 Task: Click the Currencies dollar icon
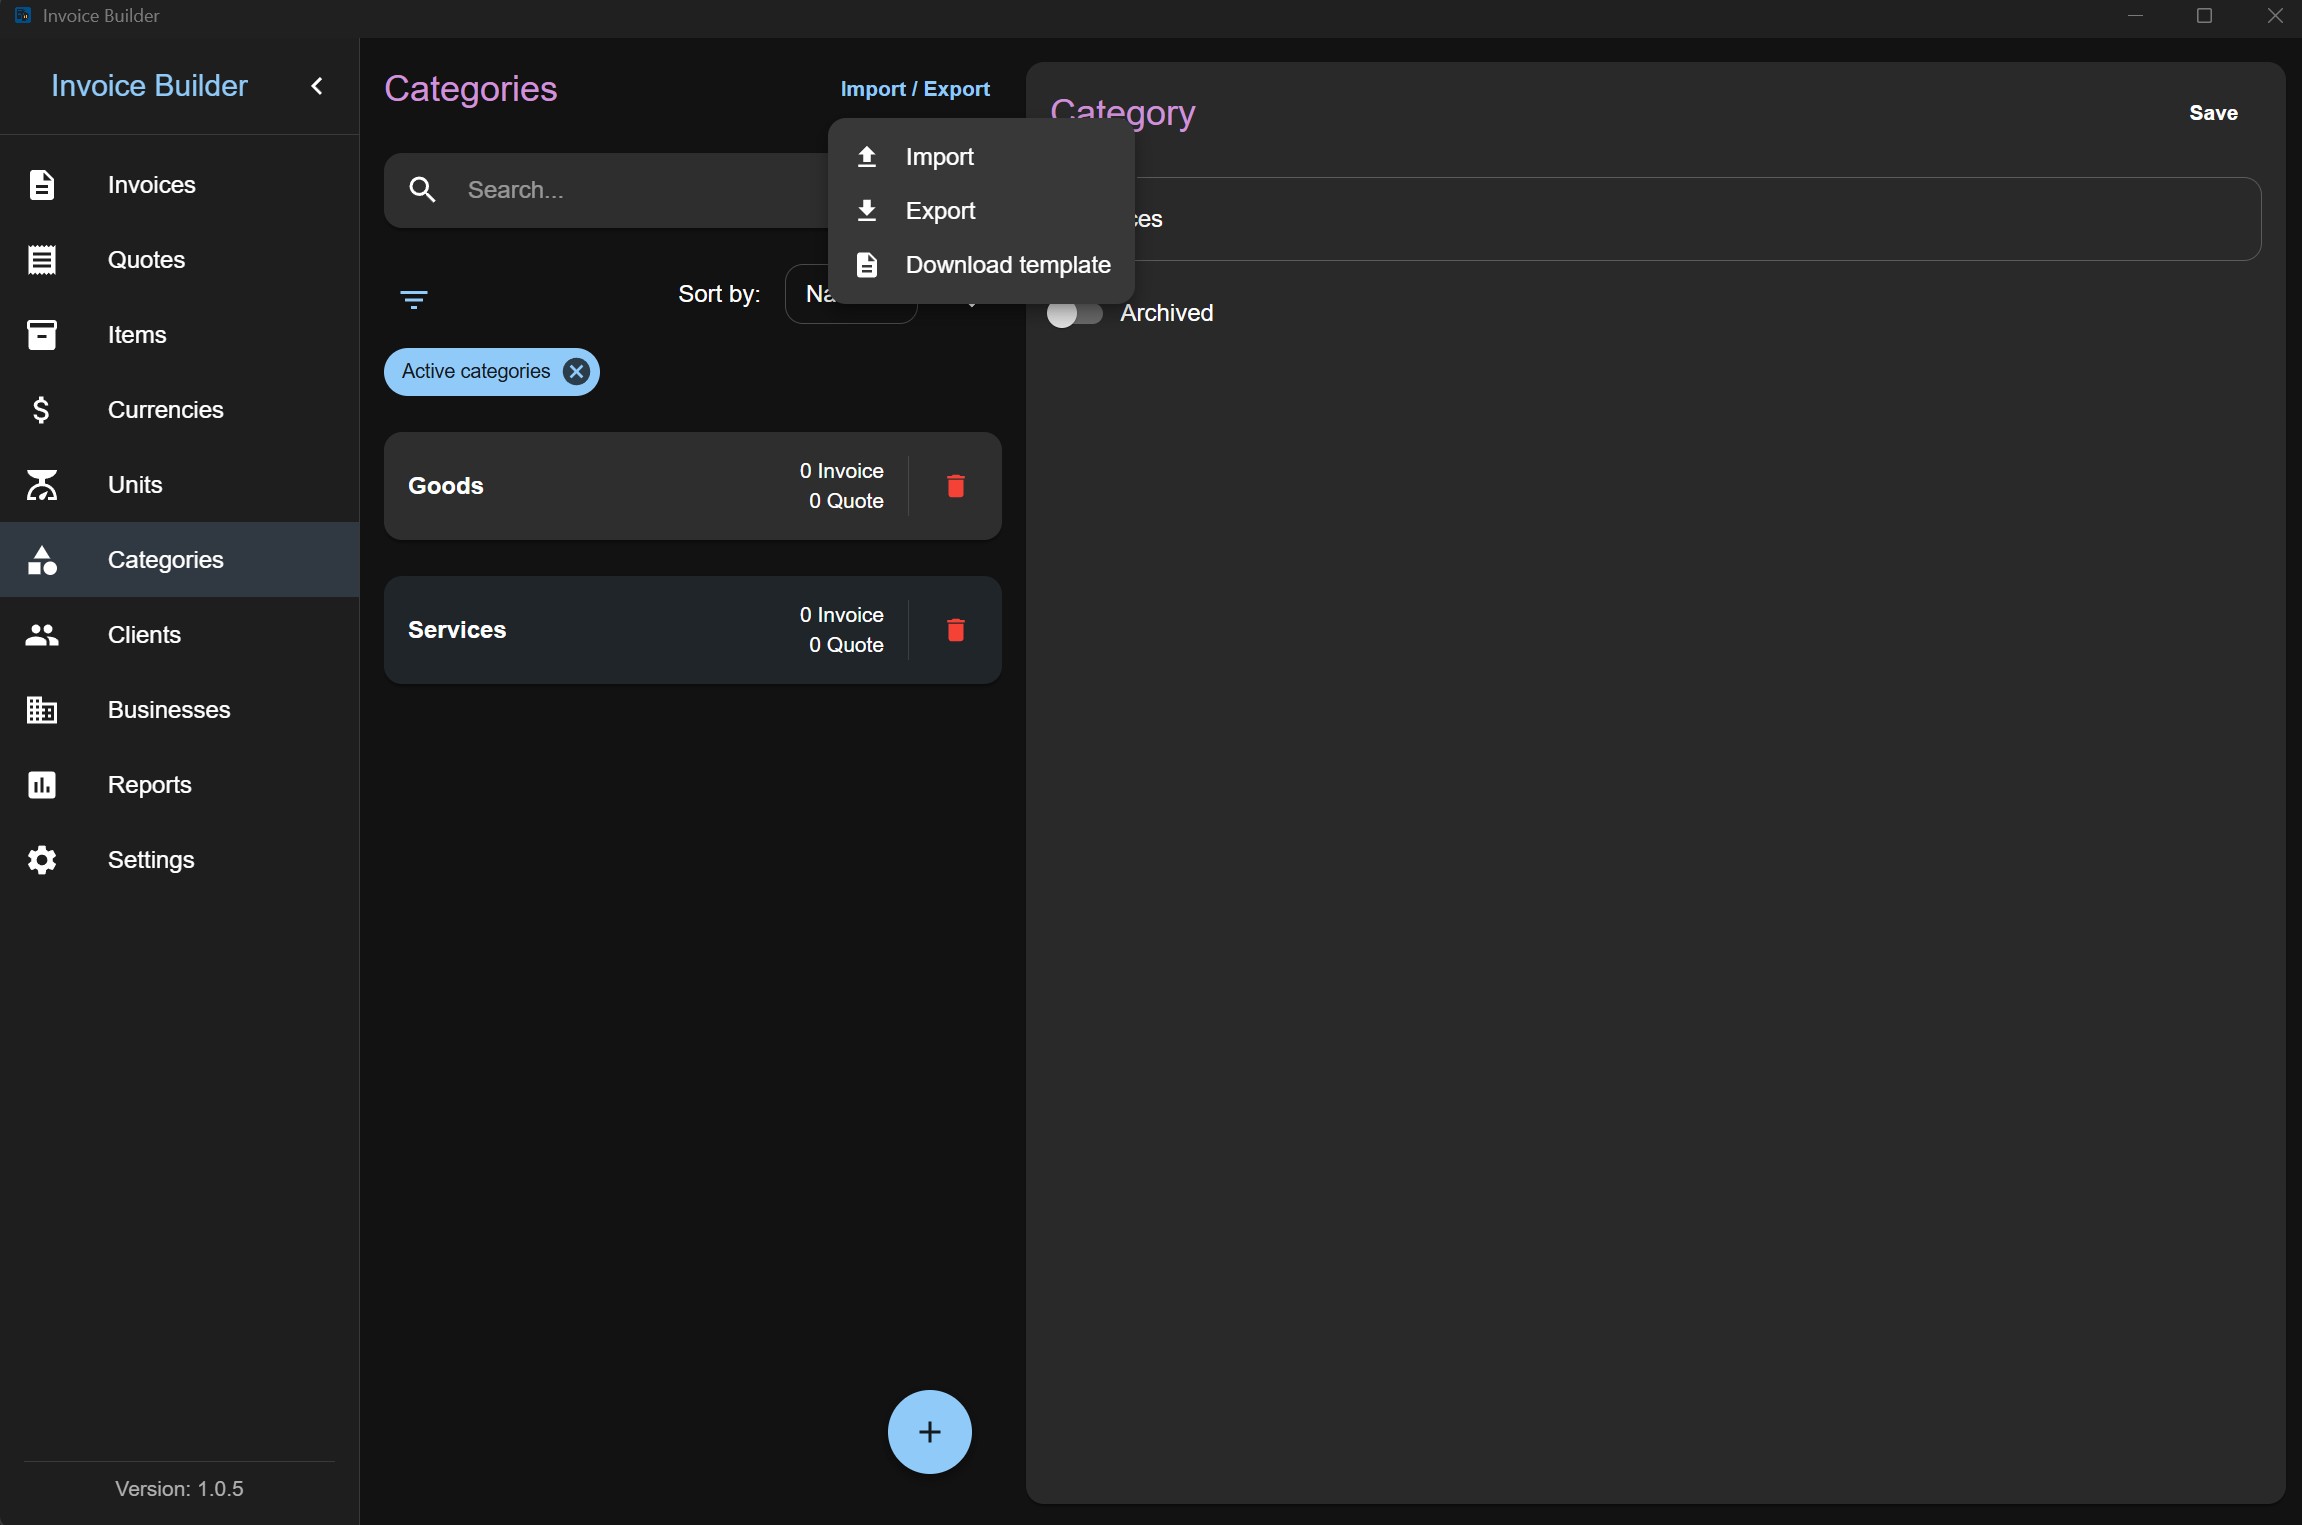click(41, 410)
